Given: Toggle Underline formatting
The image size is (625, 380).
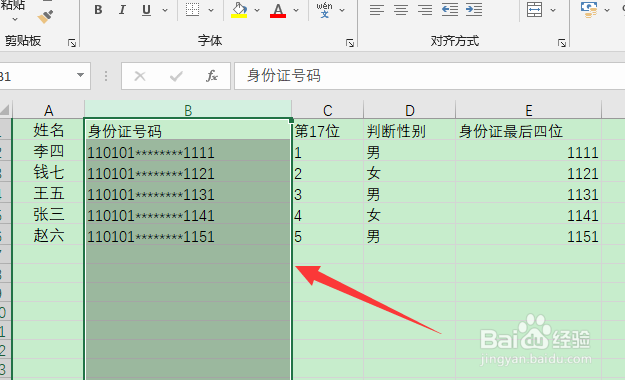Looking at the screenshot, I should point(146,10).
